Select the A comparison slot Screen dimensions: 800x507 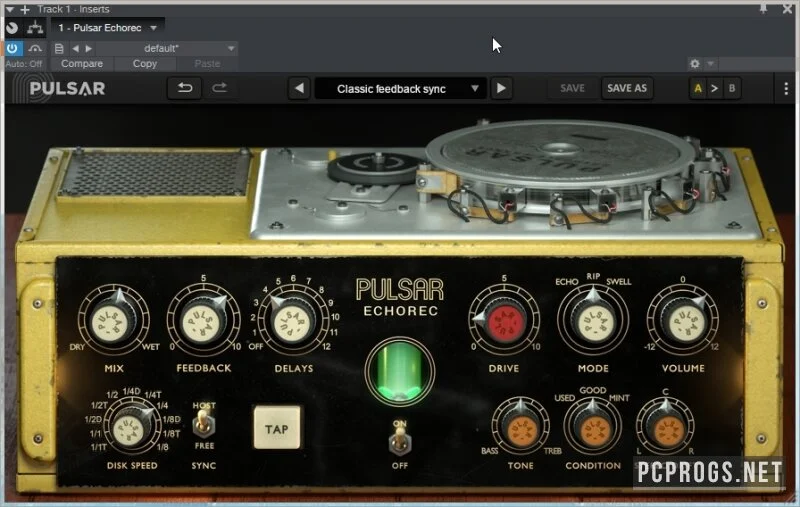(698, 88)
